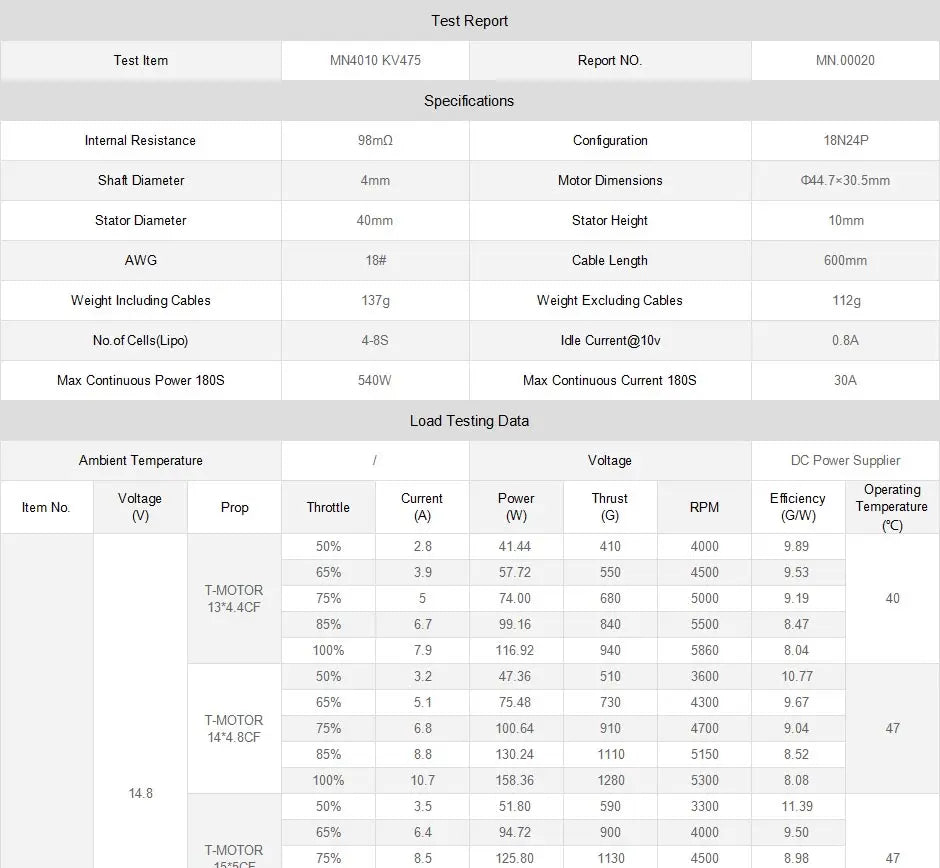Select the 11.39 efficiency value
940x868 pixels.
[x=797, y=807]
